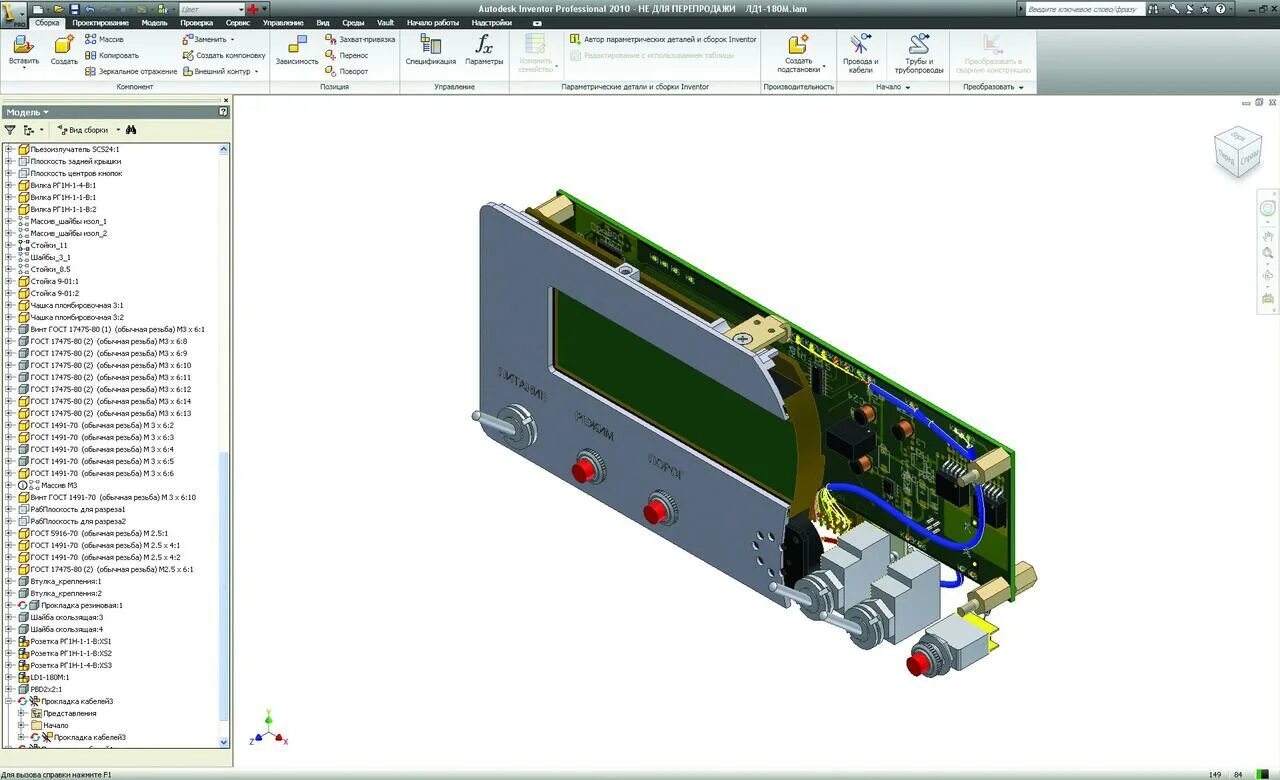Screen dimensions: 1280x780
Task: Select Массив М3 in the tree
Action: click(59, 485)
